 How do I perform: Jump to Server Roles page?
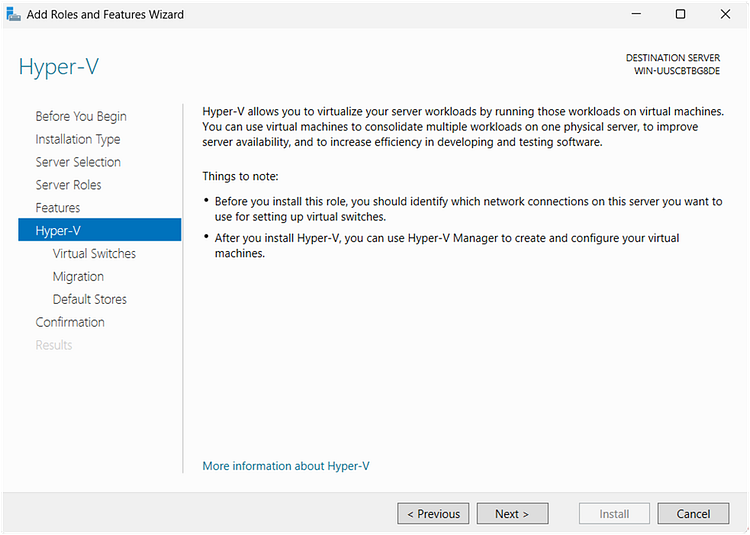(68, 185)
